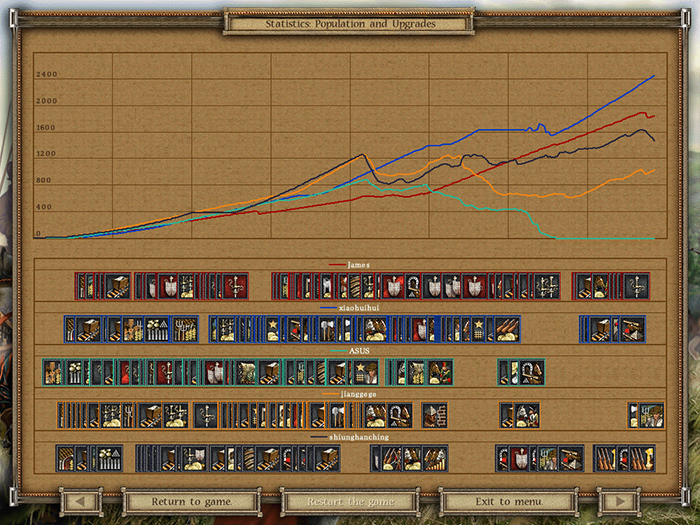Click the James player name label
The height and width of the screenshot is (525, 700).
click(x=359, y=265)
